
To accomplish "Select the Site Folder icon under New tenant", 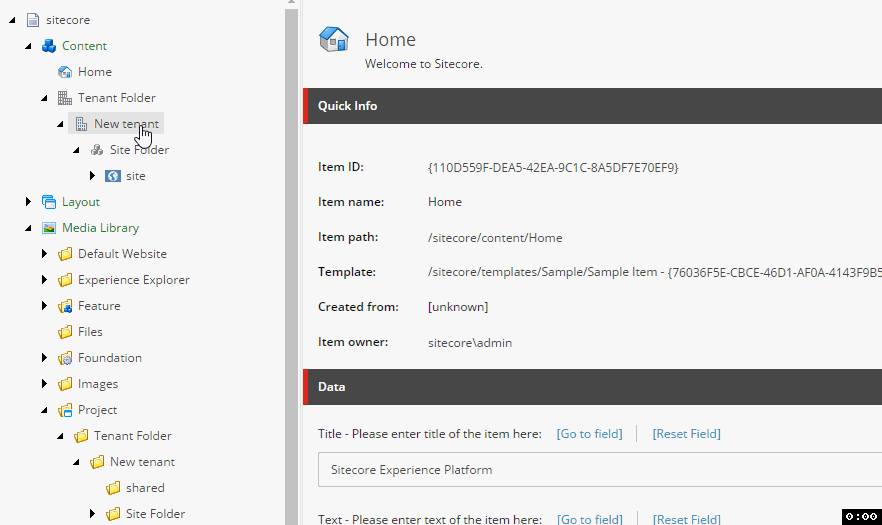I will click(97, 150).
